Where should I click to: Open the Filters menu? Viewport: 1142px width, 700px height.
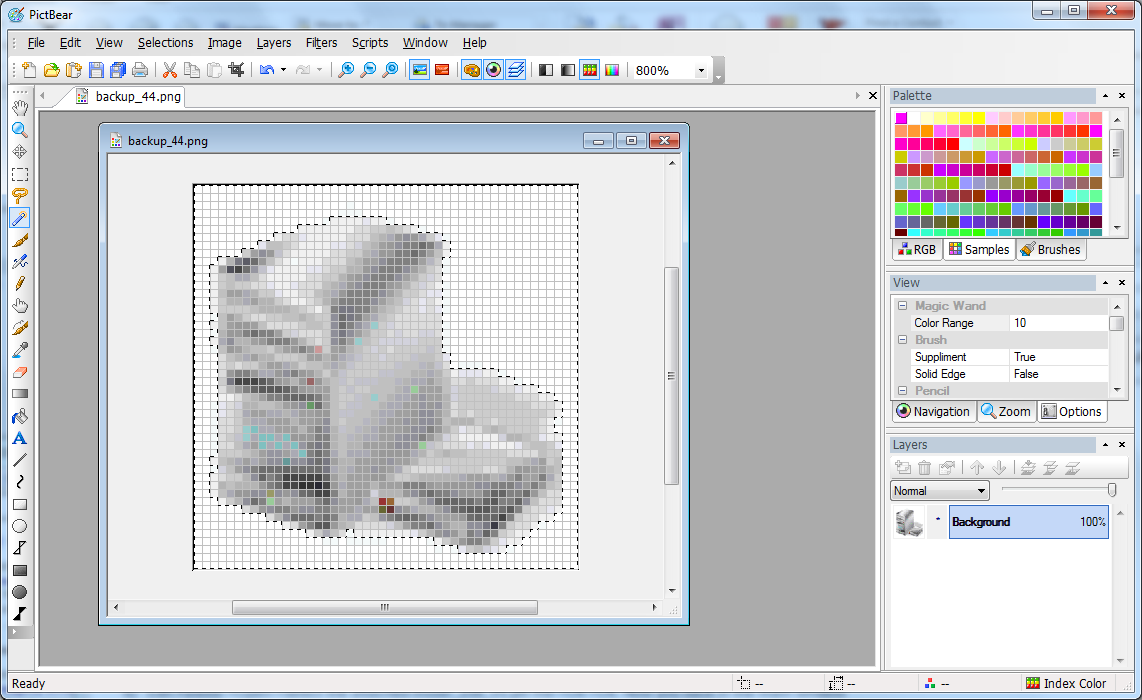point(321,43)
